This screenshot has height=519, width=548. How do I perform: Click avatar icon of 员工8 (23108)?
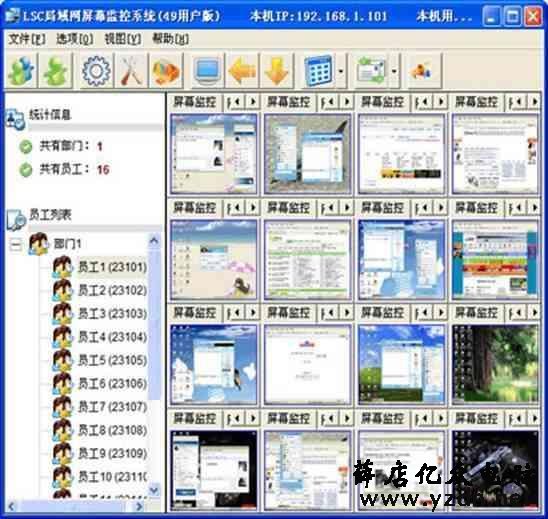tap(62, 430)
